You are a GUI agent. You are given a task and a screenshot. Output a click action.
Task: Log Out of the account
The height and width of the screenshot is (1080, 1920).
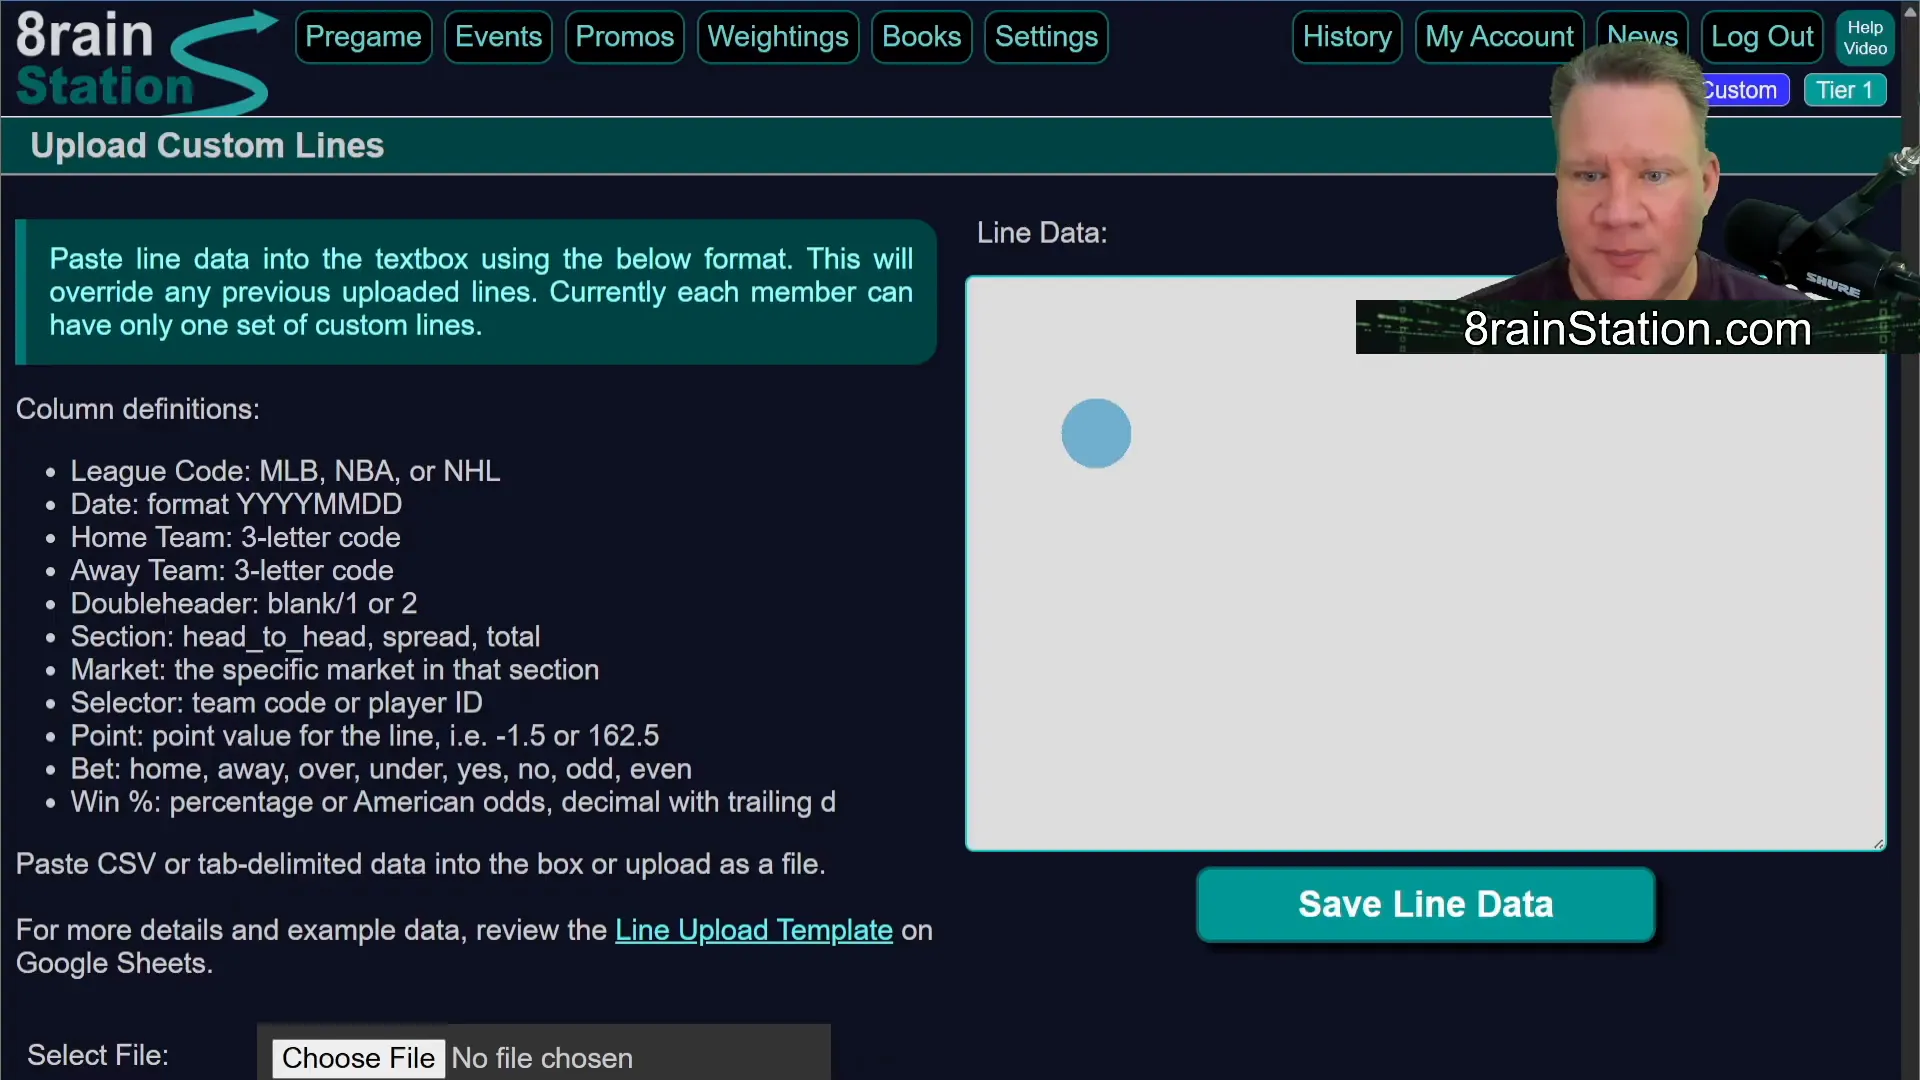[1762, 37]
